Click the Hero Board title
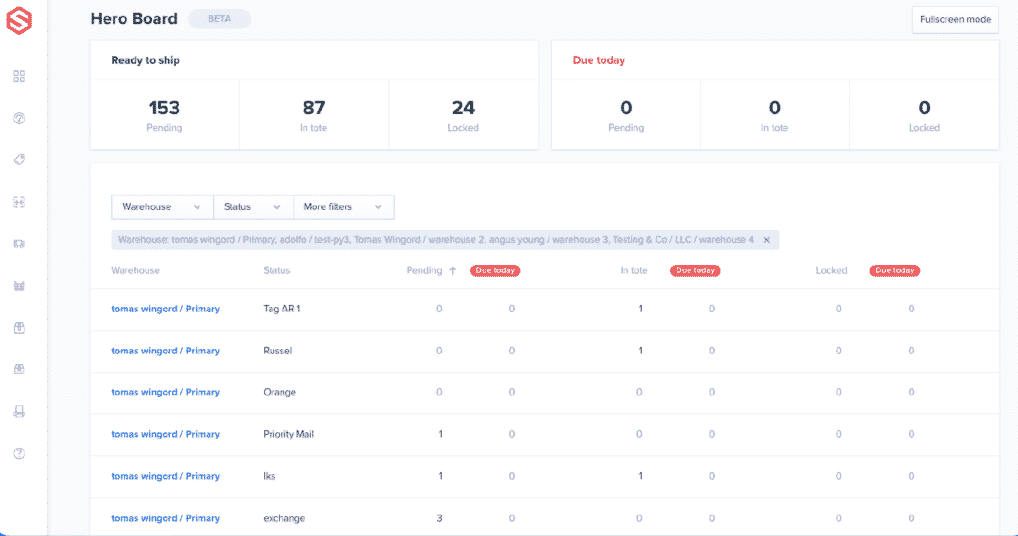The image size is (1018, 536). [134, 19]
